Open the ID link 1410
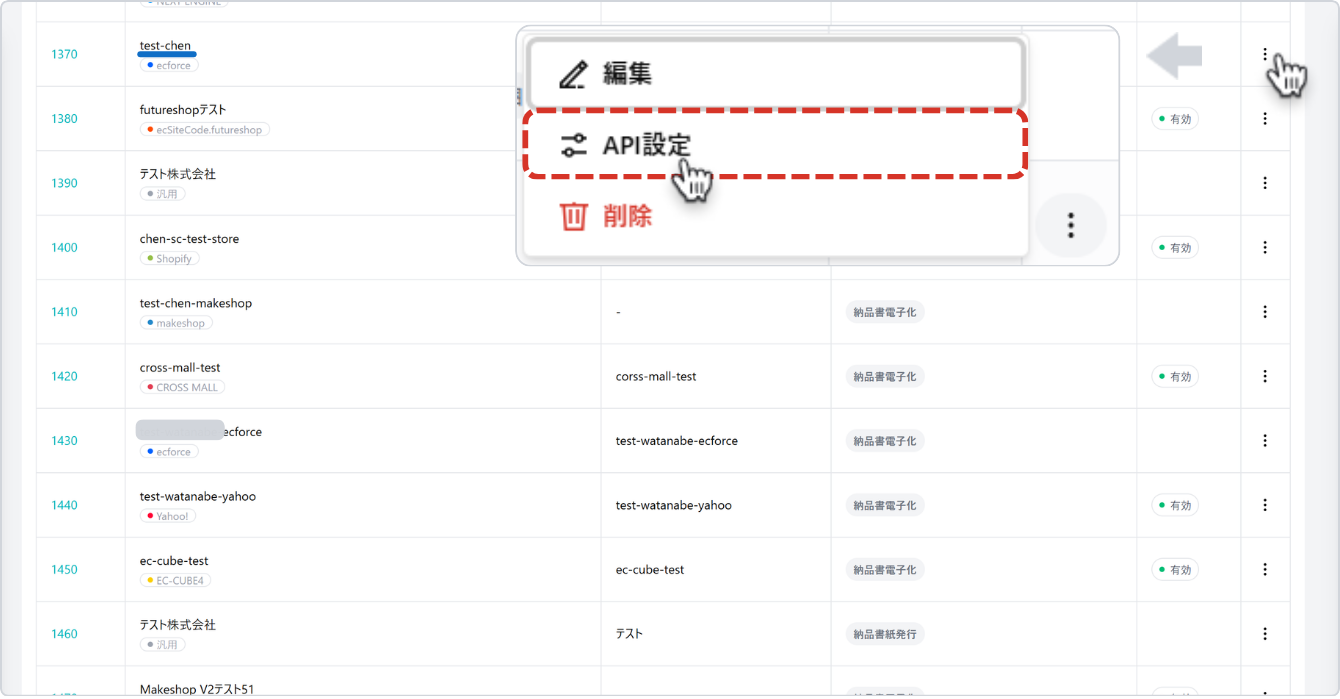1340x699 pixels. tap(64, 312)
